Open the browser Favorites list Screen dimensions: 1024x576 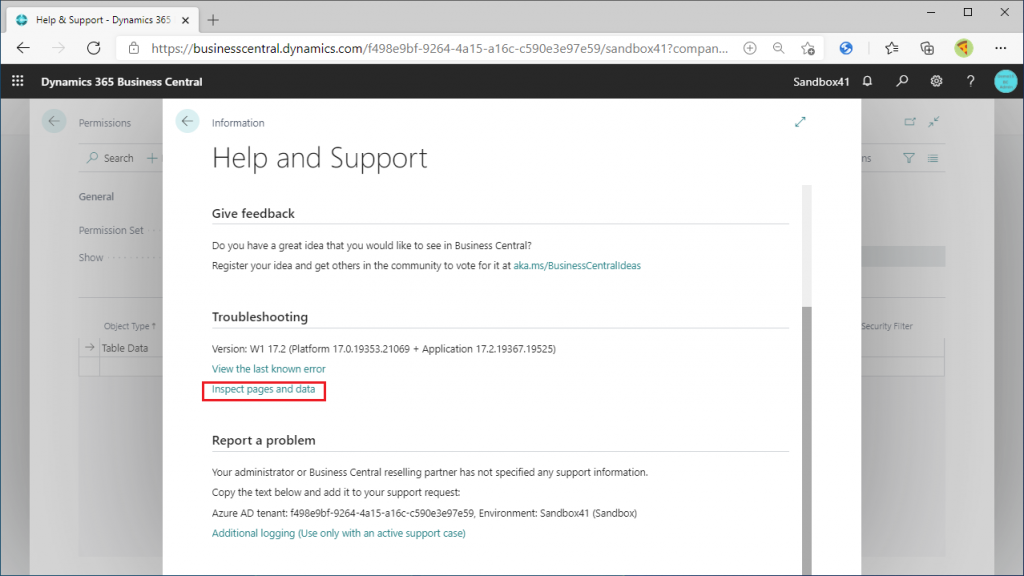point(891,48)
